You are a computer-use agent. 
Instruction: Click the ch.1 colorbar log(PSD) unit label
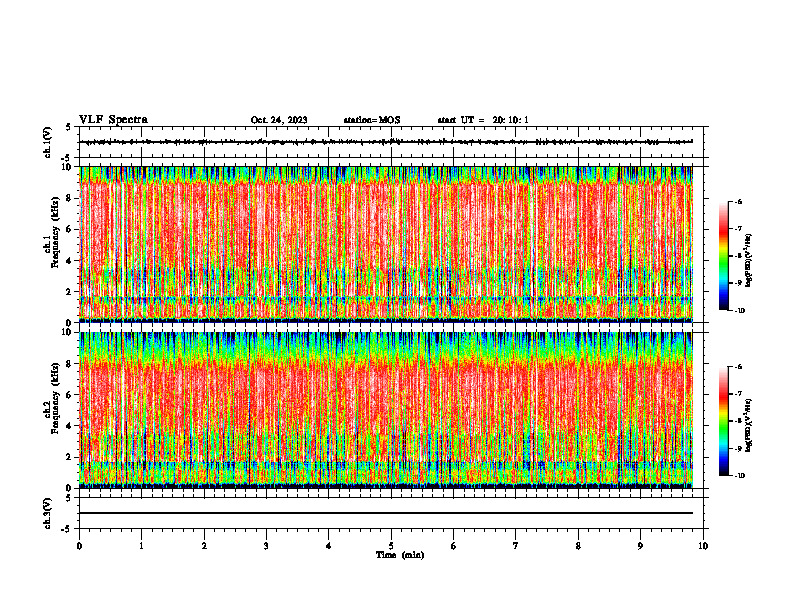point(749,261)
